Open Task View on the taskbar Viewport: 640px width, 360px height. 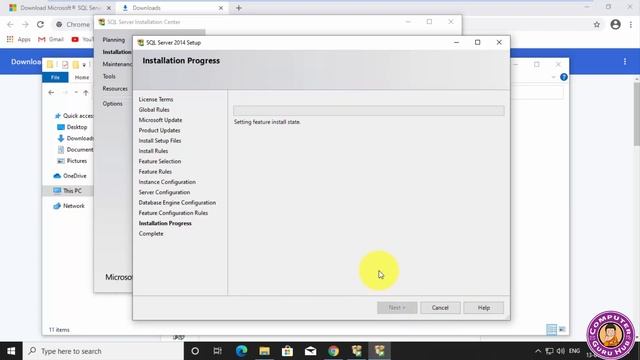coord(218,351)
